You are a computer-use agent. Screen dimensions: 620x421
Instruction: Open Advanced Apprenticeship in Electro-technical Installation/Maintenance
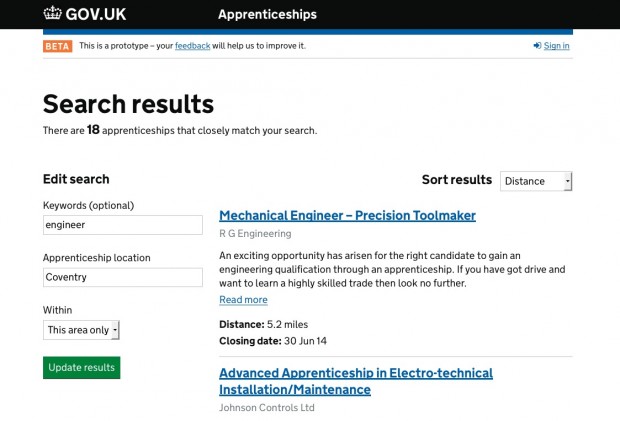click(356, 381)
